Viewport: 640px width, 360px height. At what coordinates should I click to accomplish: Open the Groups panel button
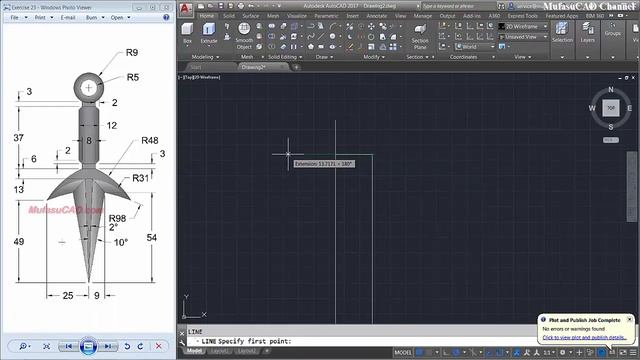point(613,29)
